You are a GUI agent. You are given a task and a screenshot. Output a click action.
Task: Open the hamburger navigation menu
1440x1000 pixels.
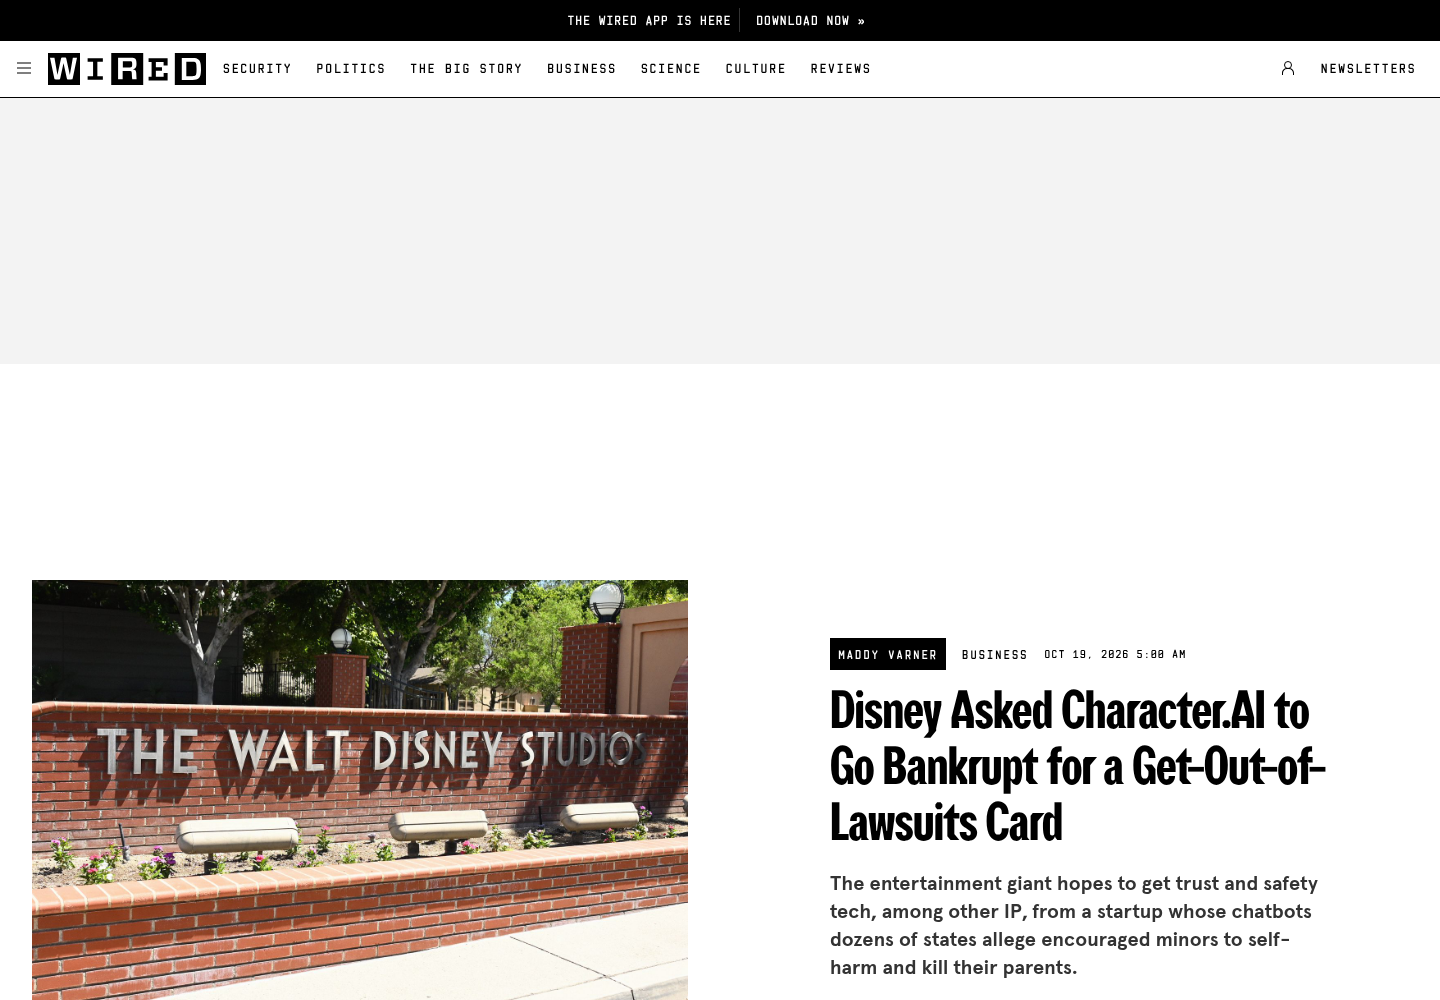tap(24, 68)
